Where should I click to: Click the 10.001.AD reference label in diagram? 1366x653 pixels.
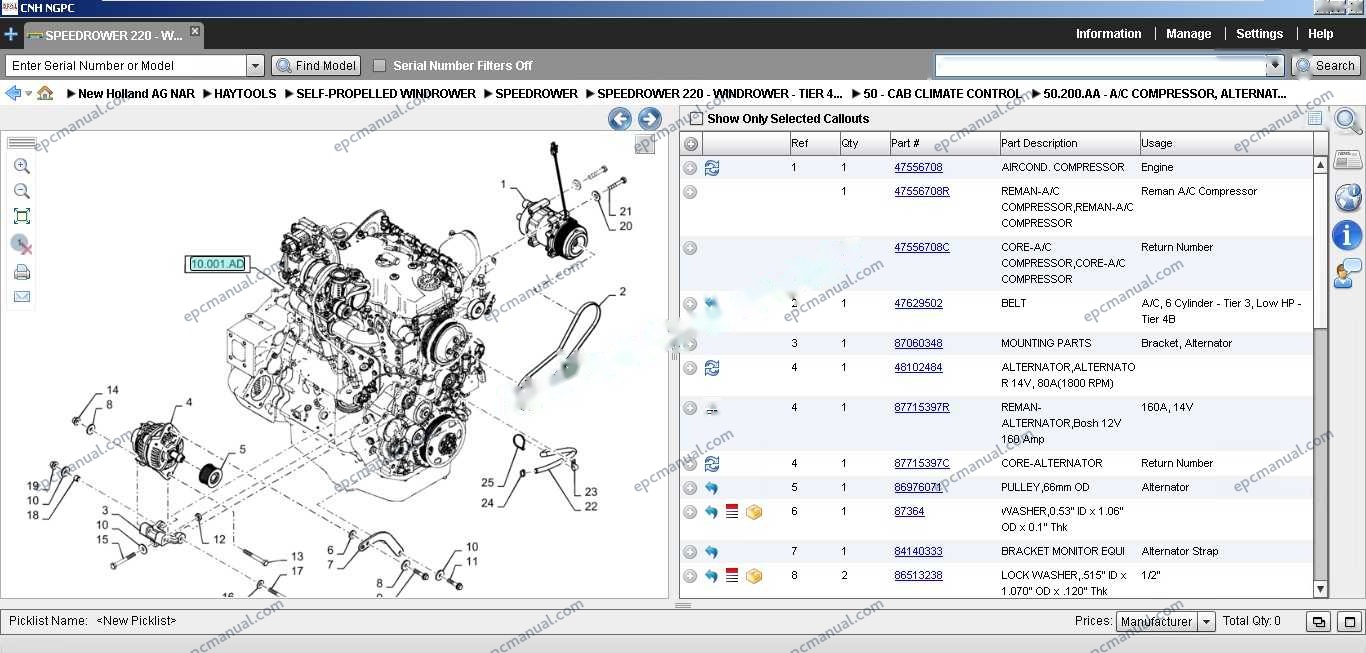click(x=217, y=264)
